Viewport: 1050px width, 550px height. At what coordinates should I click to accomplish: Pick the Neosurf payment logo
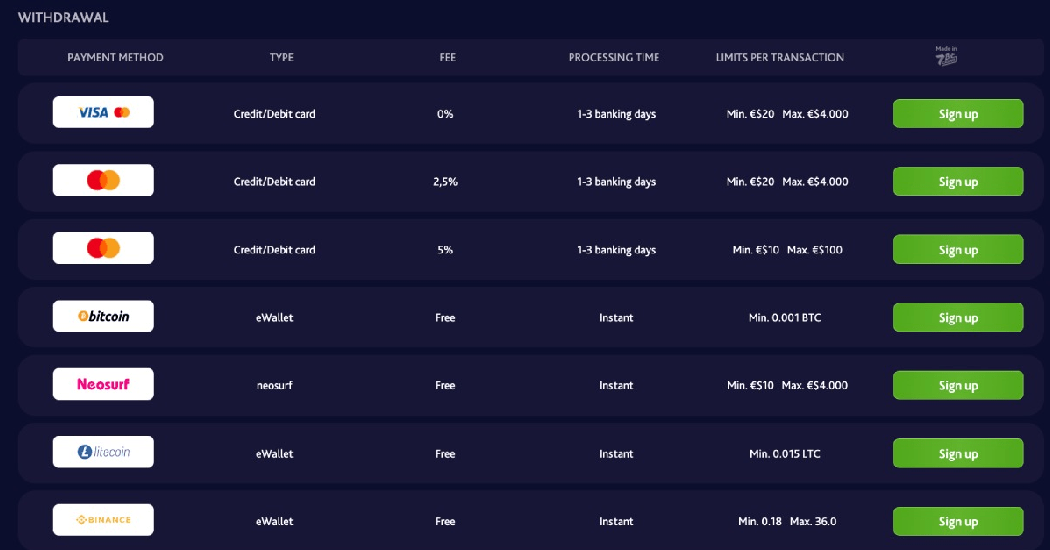click(x=103, y=384)
